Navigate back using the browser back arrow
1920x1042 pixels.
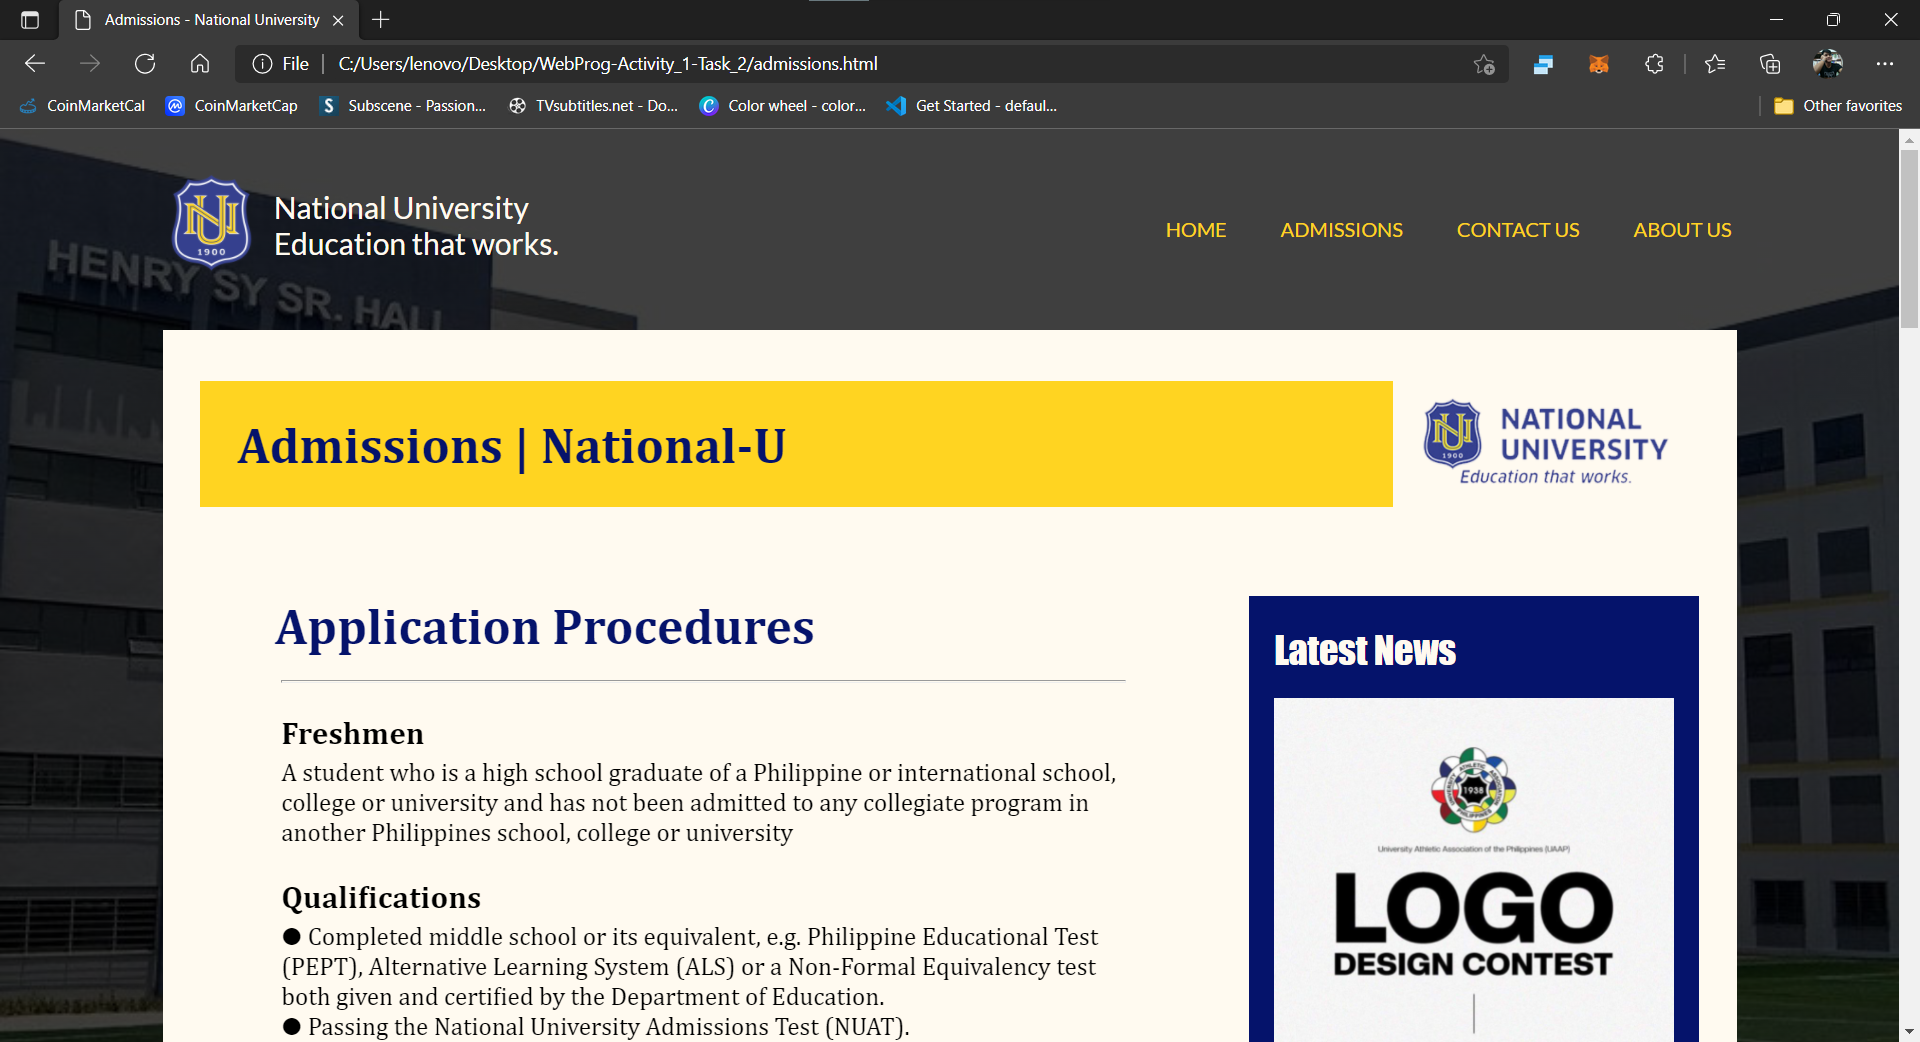[34, 63]
